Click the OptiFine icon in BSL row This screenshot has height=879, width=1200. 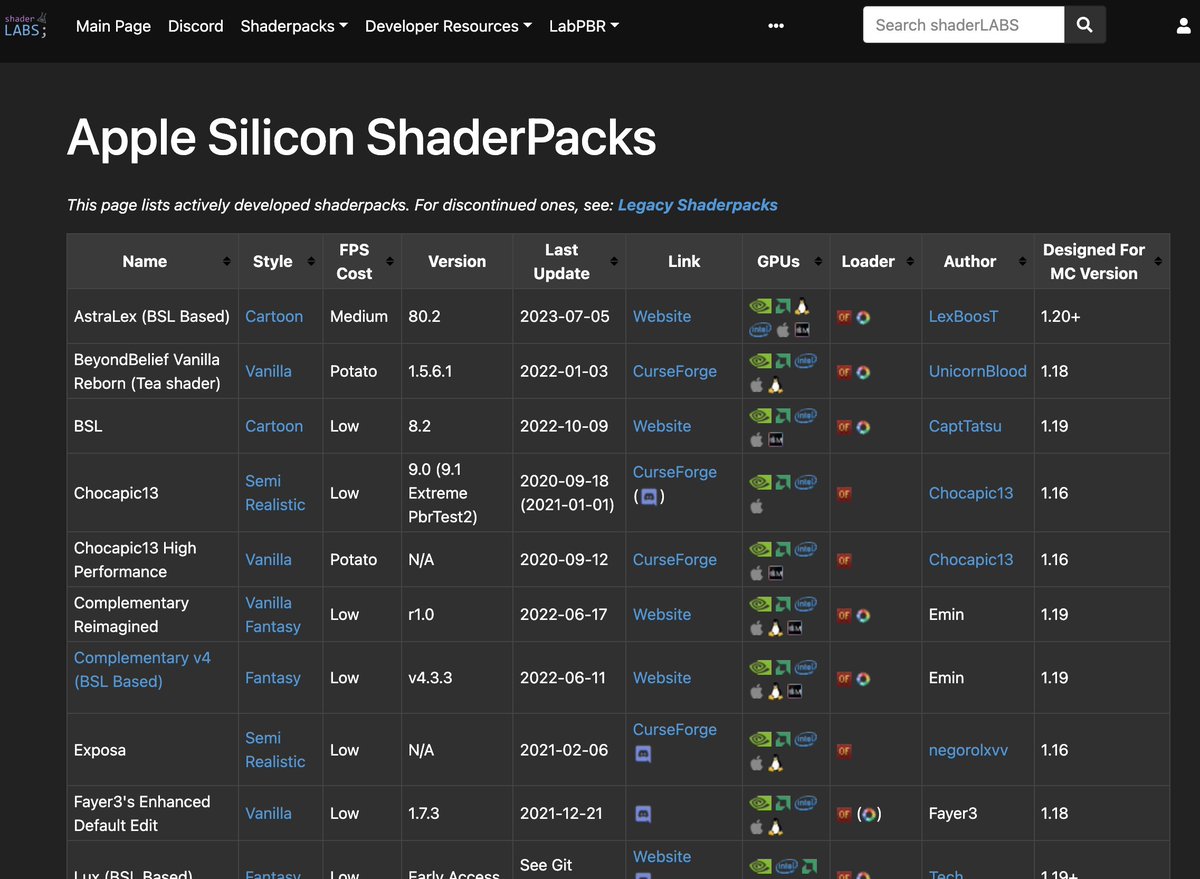[844, 427]
